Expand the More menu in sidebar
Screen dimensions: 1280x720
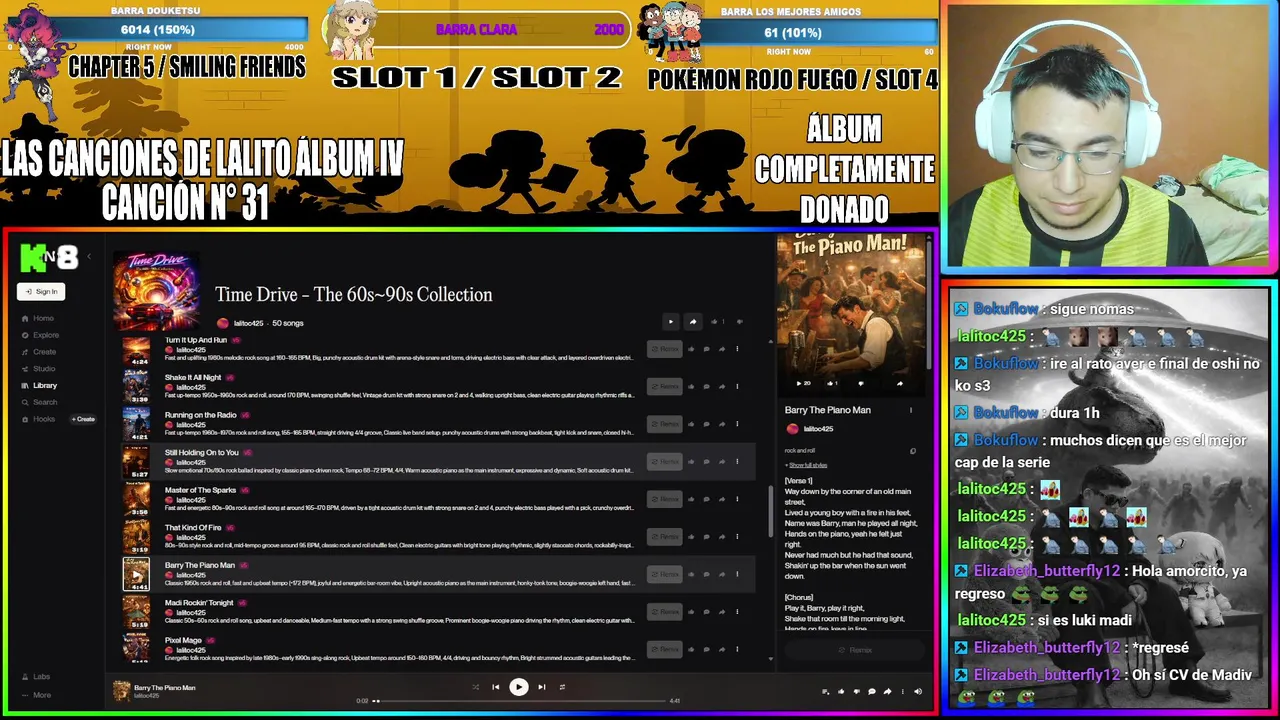point(36,695)
